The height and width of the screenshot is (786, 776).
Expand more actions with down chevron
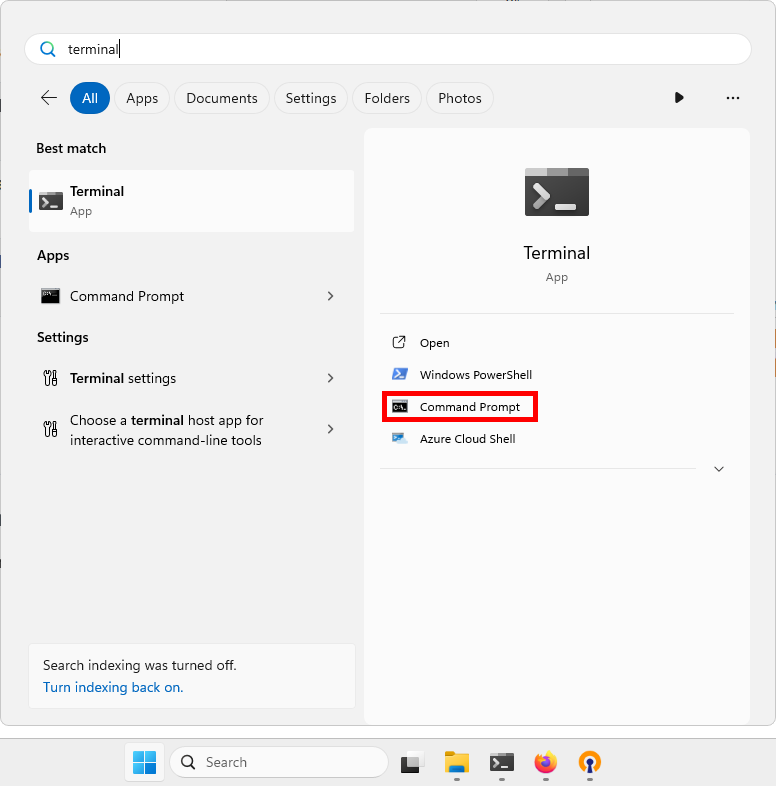tap(718, 469)
